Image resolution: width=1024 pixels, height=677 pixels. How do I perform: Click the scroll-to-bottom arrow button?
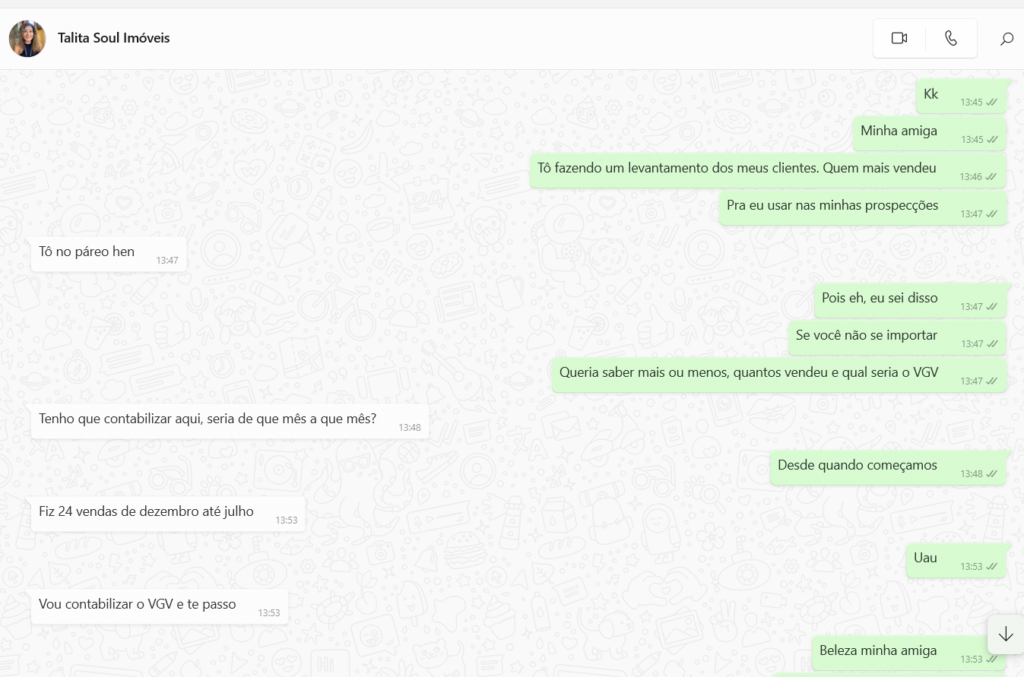1005,635
